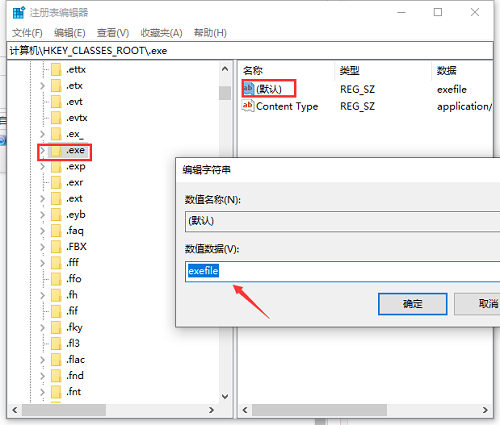Expand the .etx tree node
500x425 pixels.
coord(42,86)
